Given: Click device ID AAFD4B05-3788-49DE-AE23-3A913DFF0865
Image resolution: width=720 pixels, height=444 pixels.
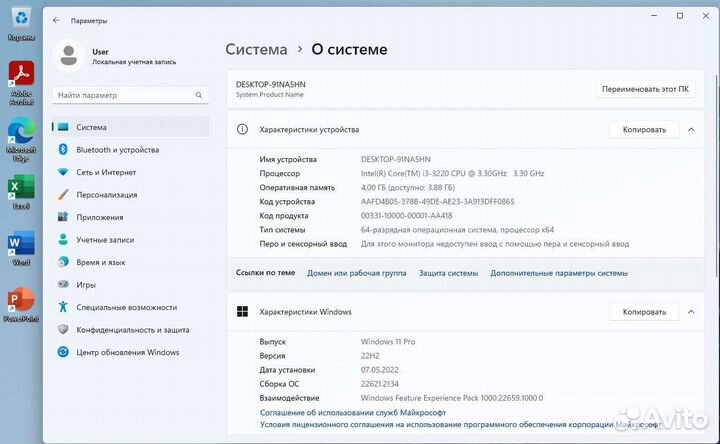Looking at the screenshot, I should tap(438, 202).
